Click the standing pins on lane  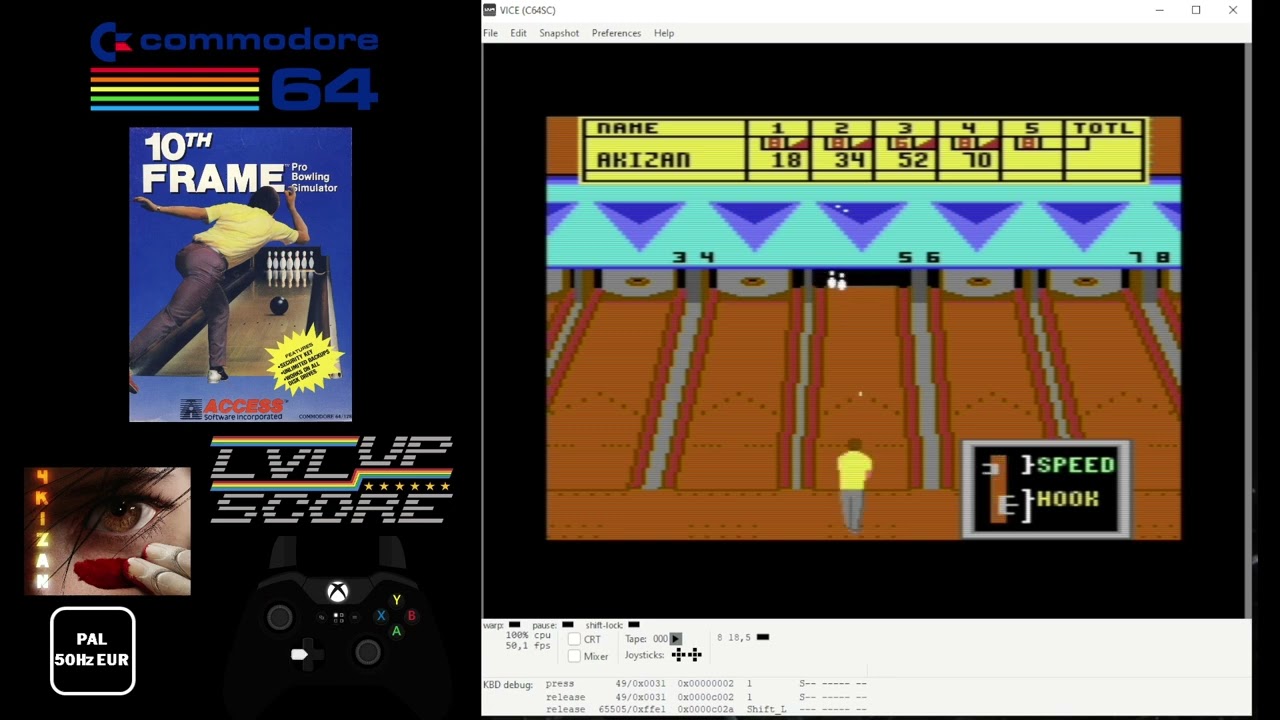click(x=837, y=281)
